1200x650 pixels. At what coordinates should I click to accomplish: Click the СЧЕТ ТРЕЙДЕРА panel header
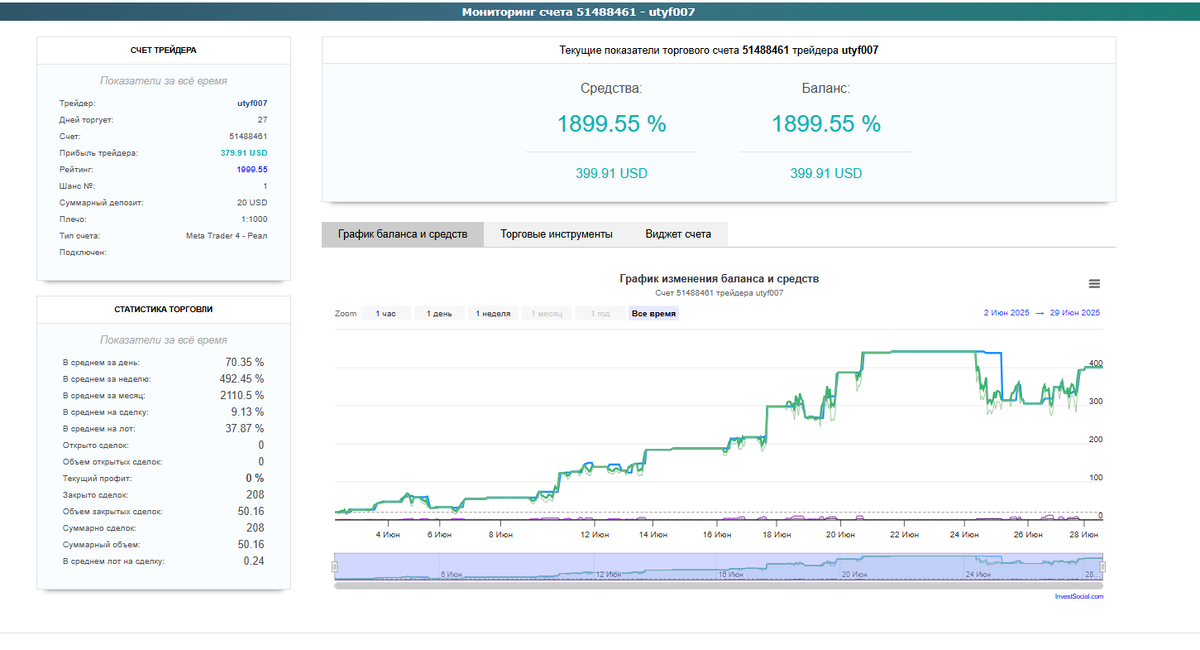pos(162,48)
